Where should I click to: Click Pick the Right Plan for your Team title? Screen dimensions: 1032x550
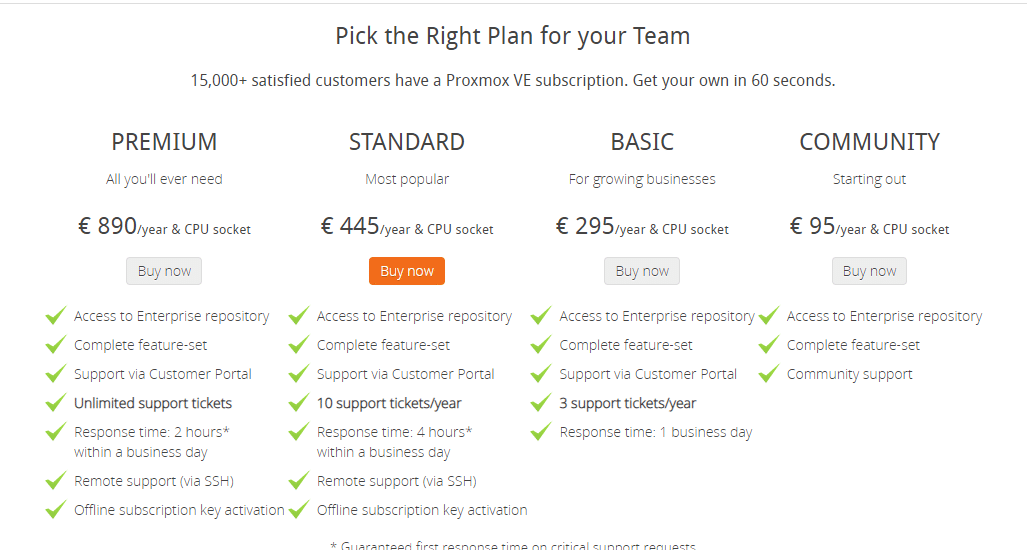513,36
